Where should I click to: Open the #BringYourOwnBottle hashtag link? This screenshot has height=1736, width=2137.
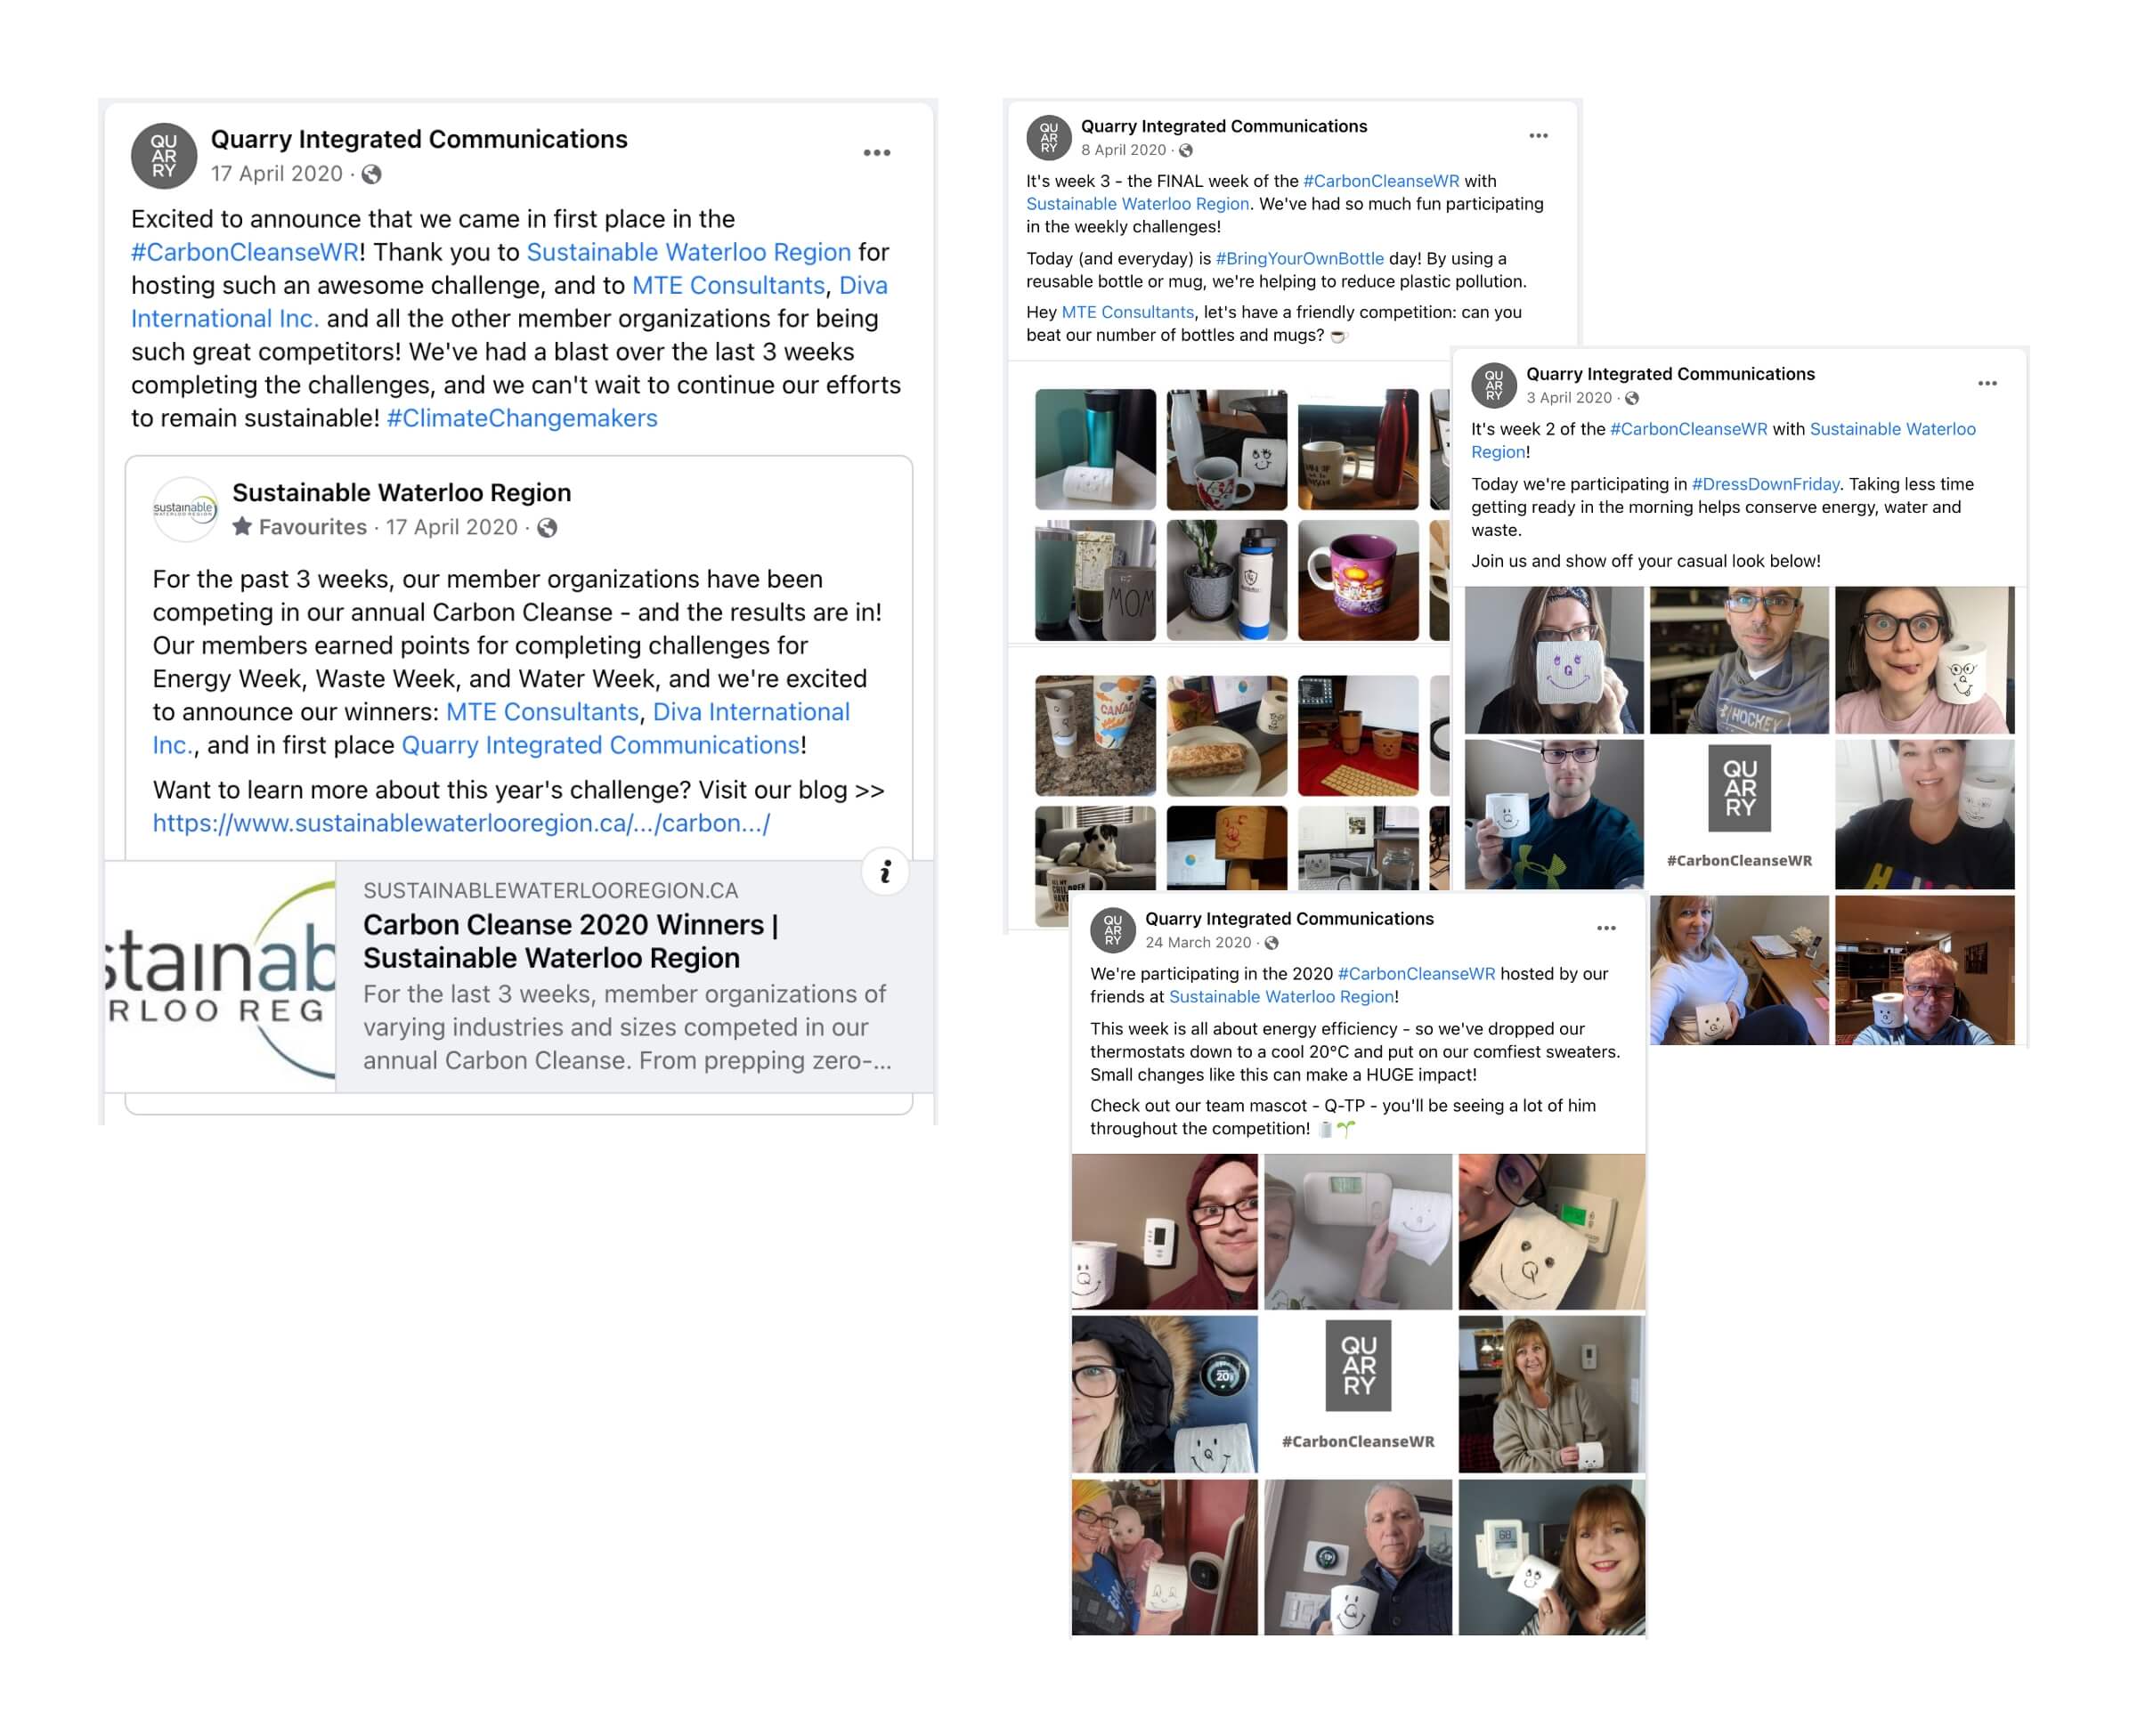click(1299, 258)
